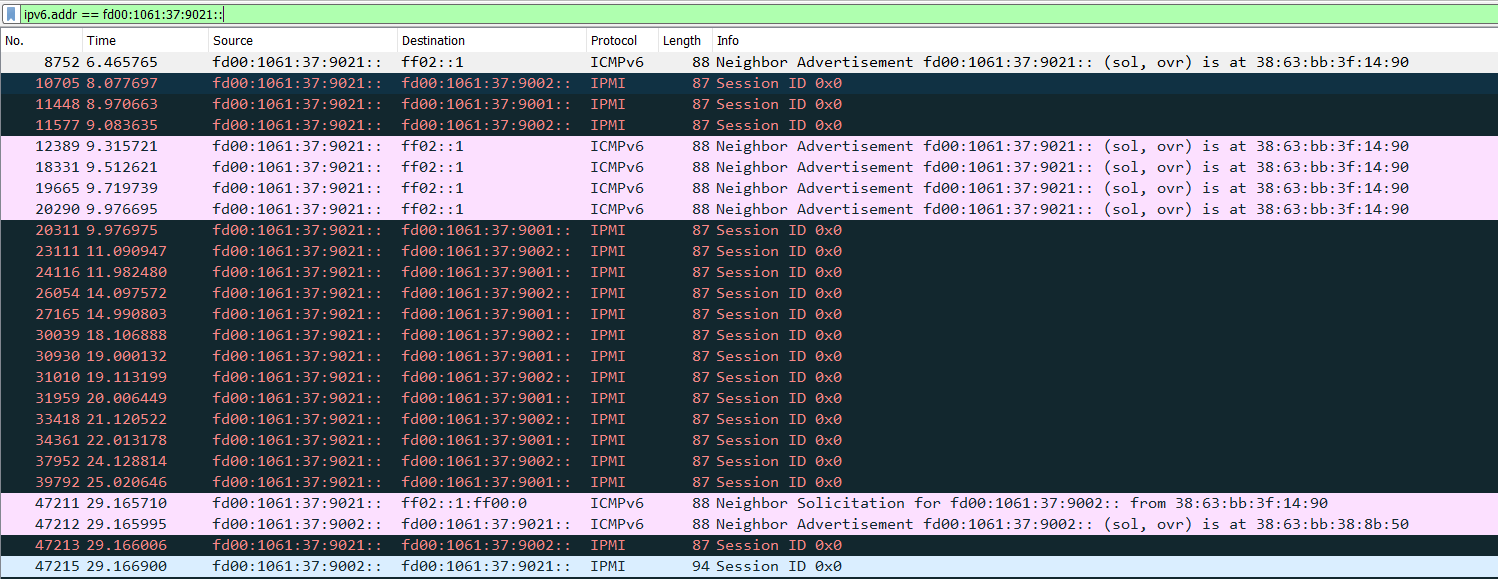
Task: Sort by the Time column header
Action: click(x=145, y=41)
